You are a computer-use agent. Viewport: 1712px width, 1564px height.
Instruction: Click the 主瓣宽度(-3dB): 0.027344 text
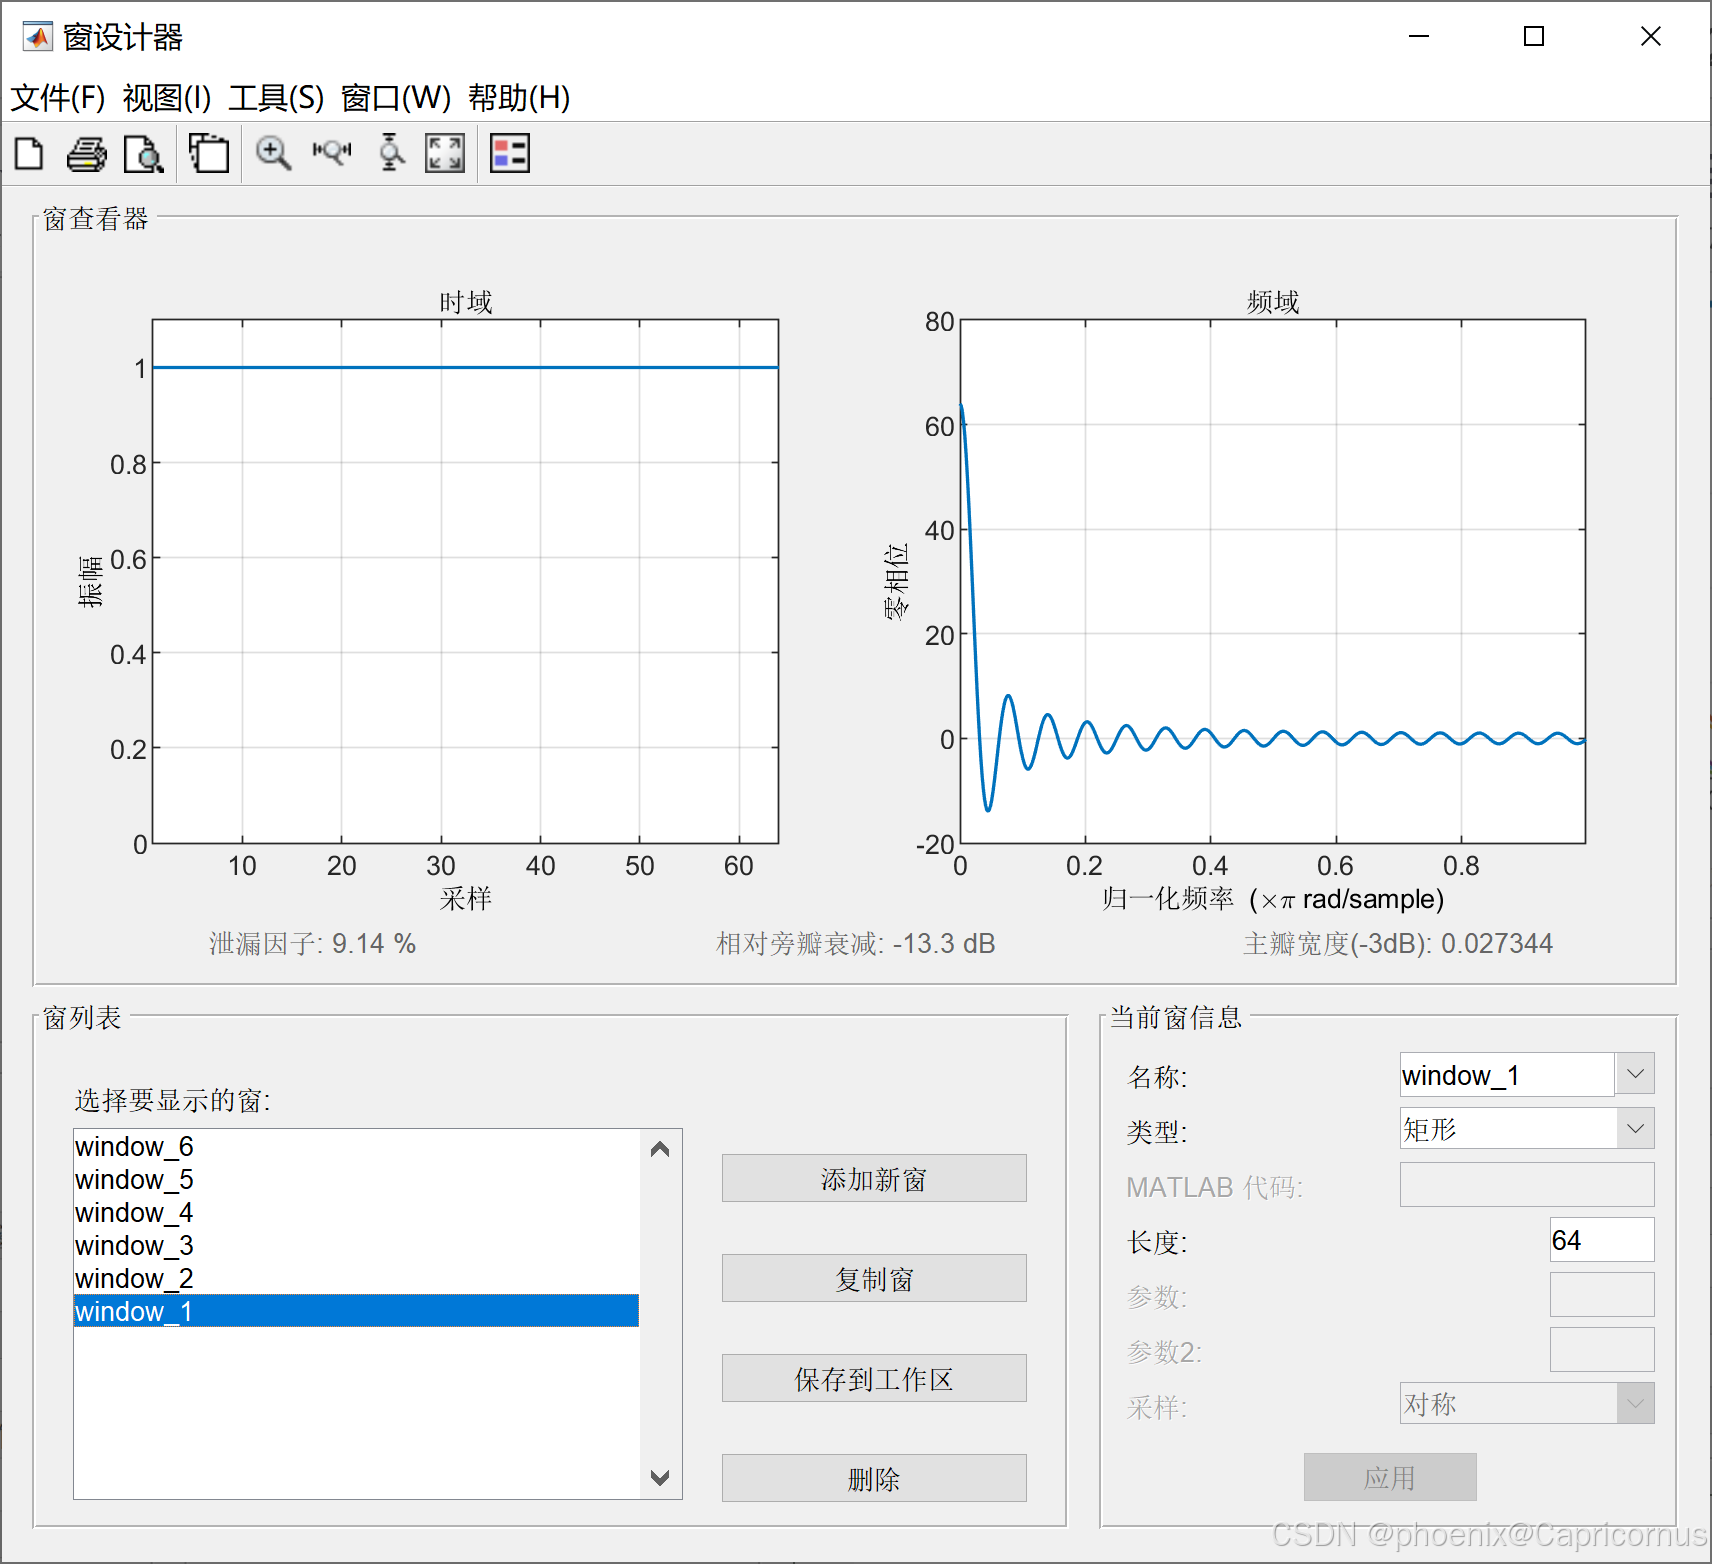click(1398, 943)
